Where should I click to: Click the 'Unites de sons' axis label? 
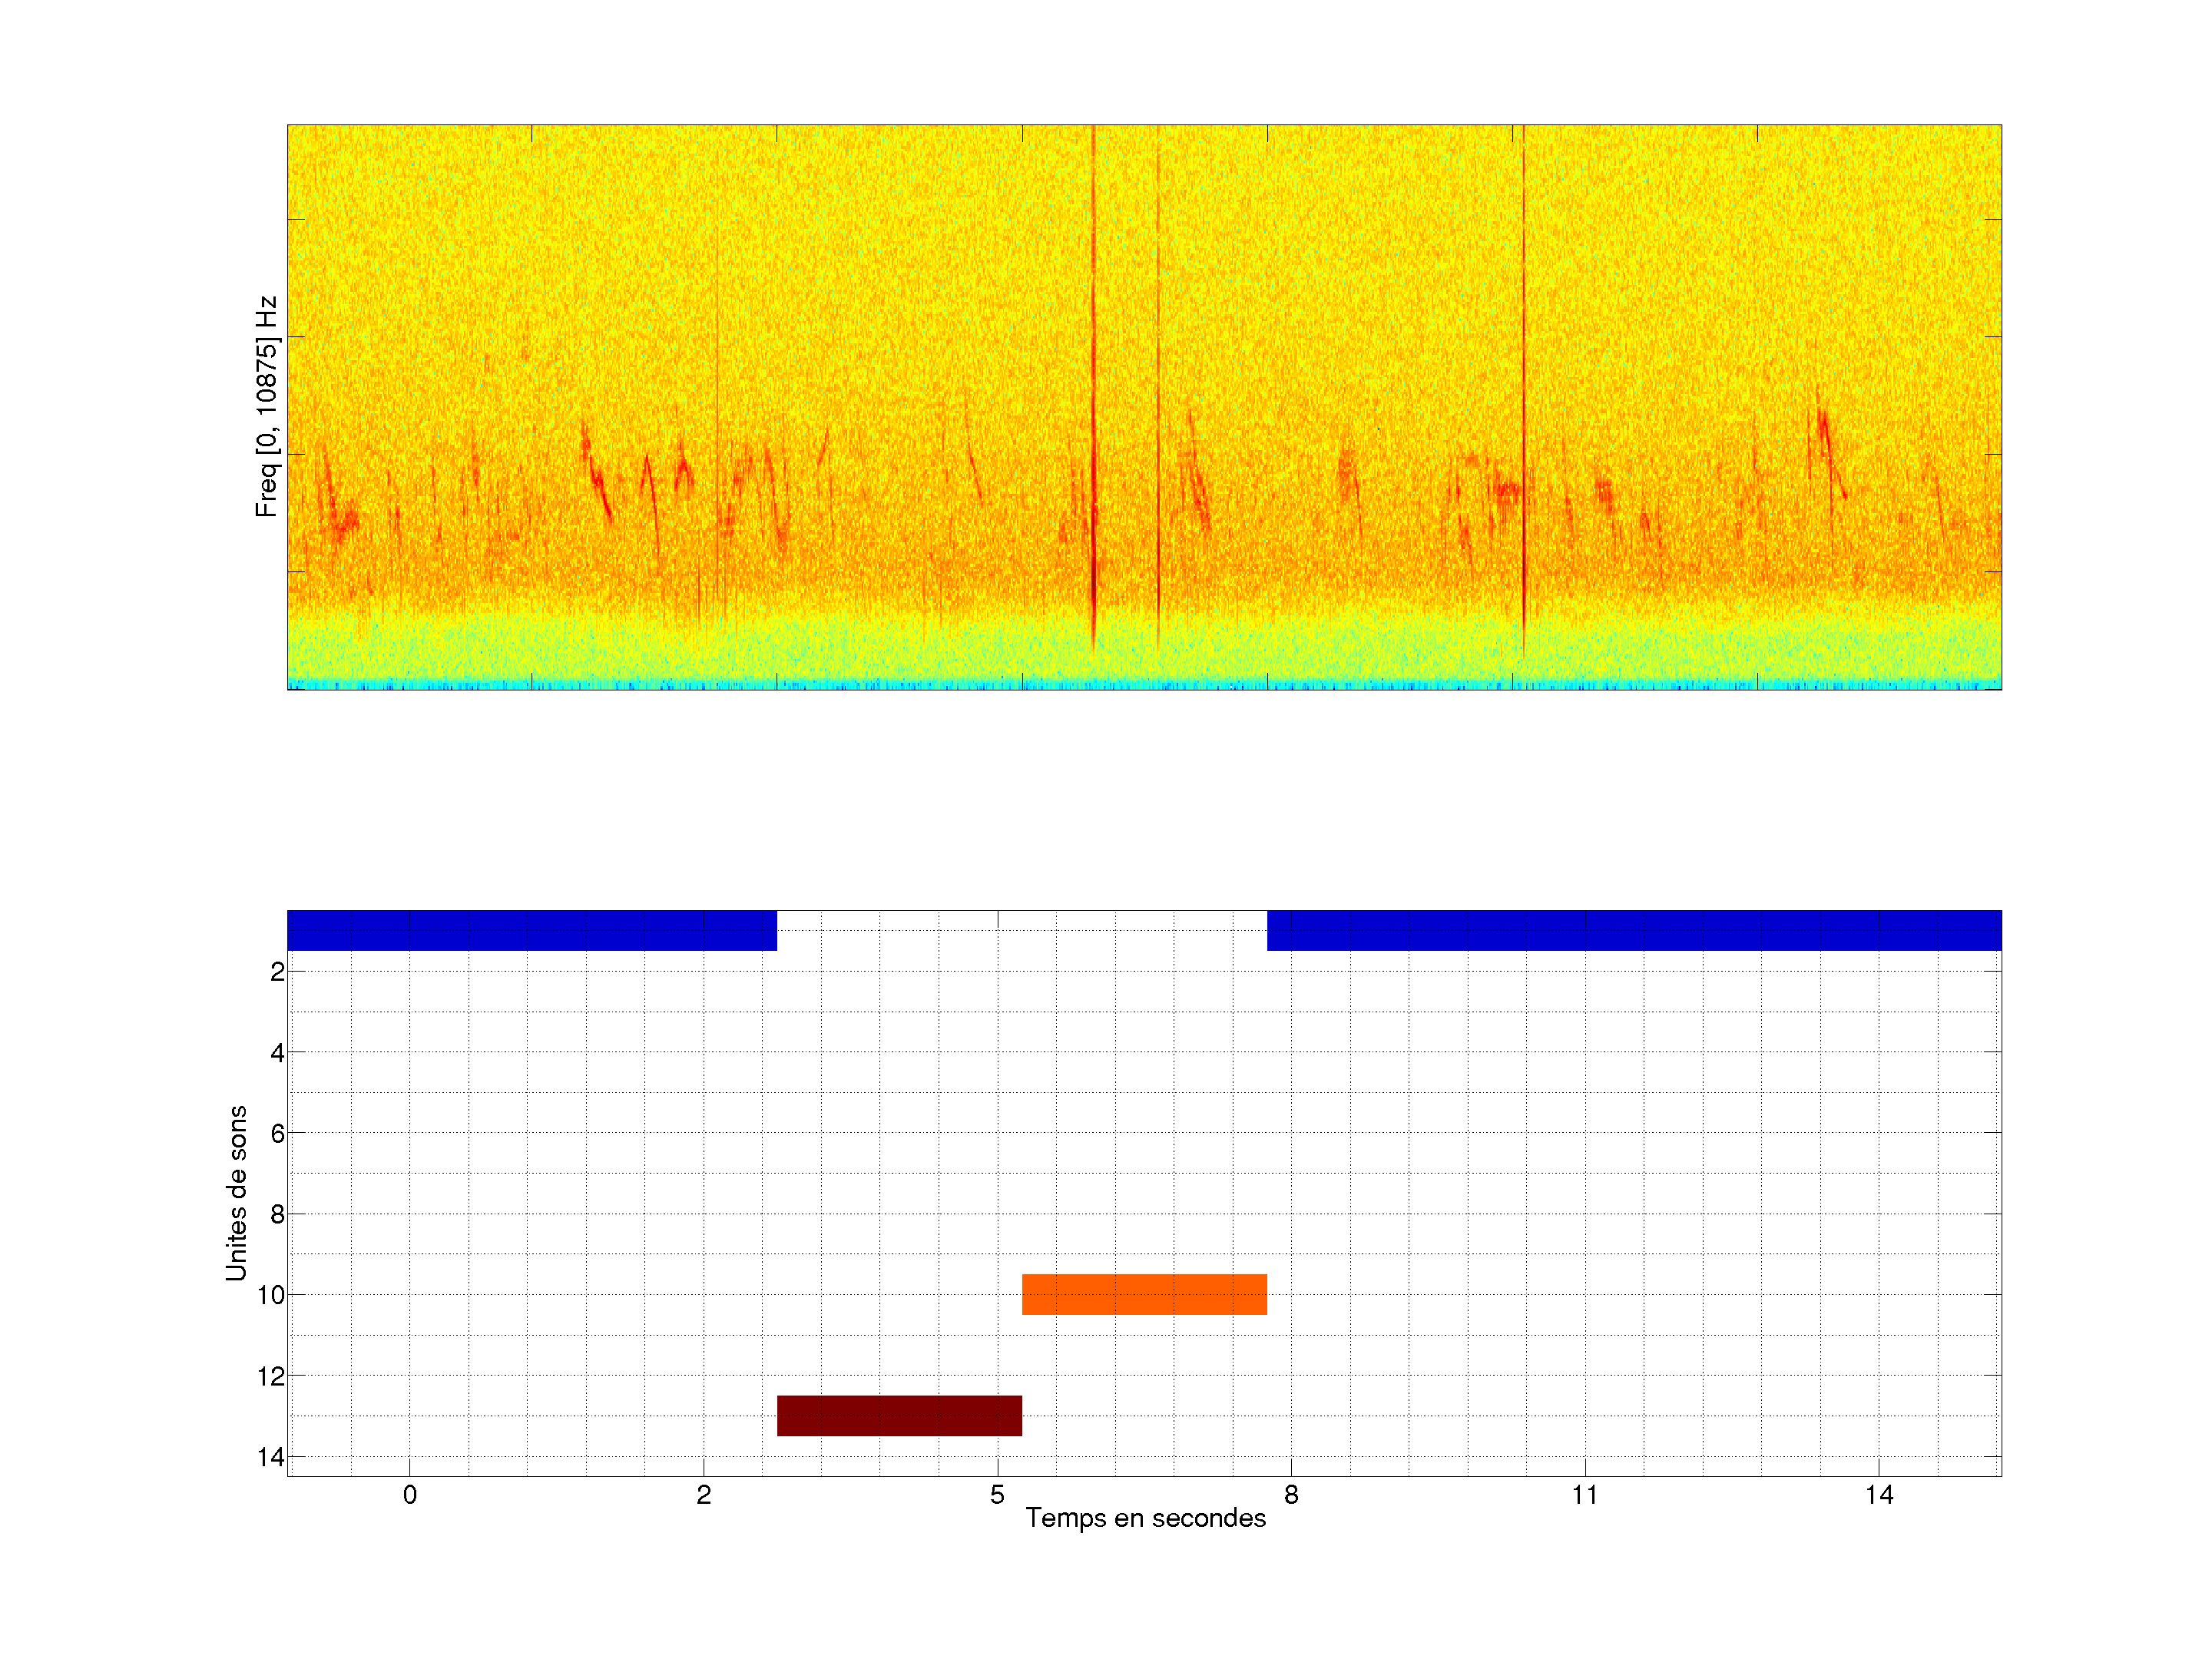point(236,1193)
